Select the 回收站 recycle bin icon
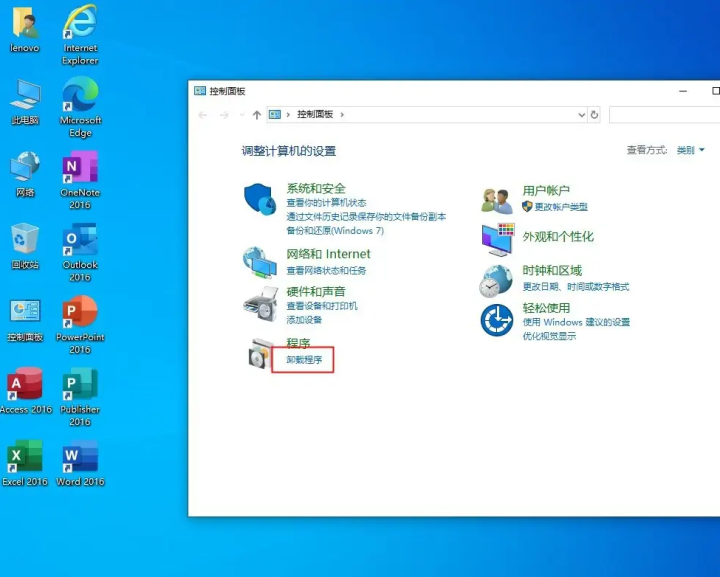Image resolution: width=720 pixels, height=577 pixels. (25, 243)
